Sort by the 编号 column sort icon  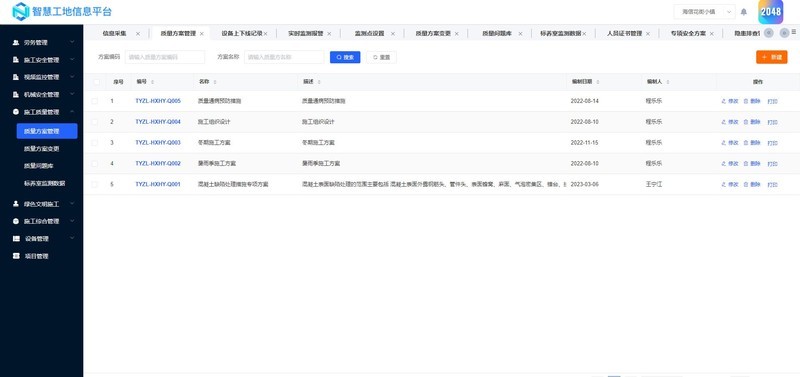click(x=153, y=82)
